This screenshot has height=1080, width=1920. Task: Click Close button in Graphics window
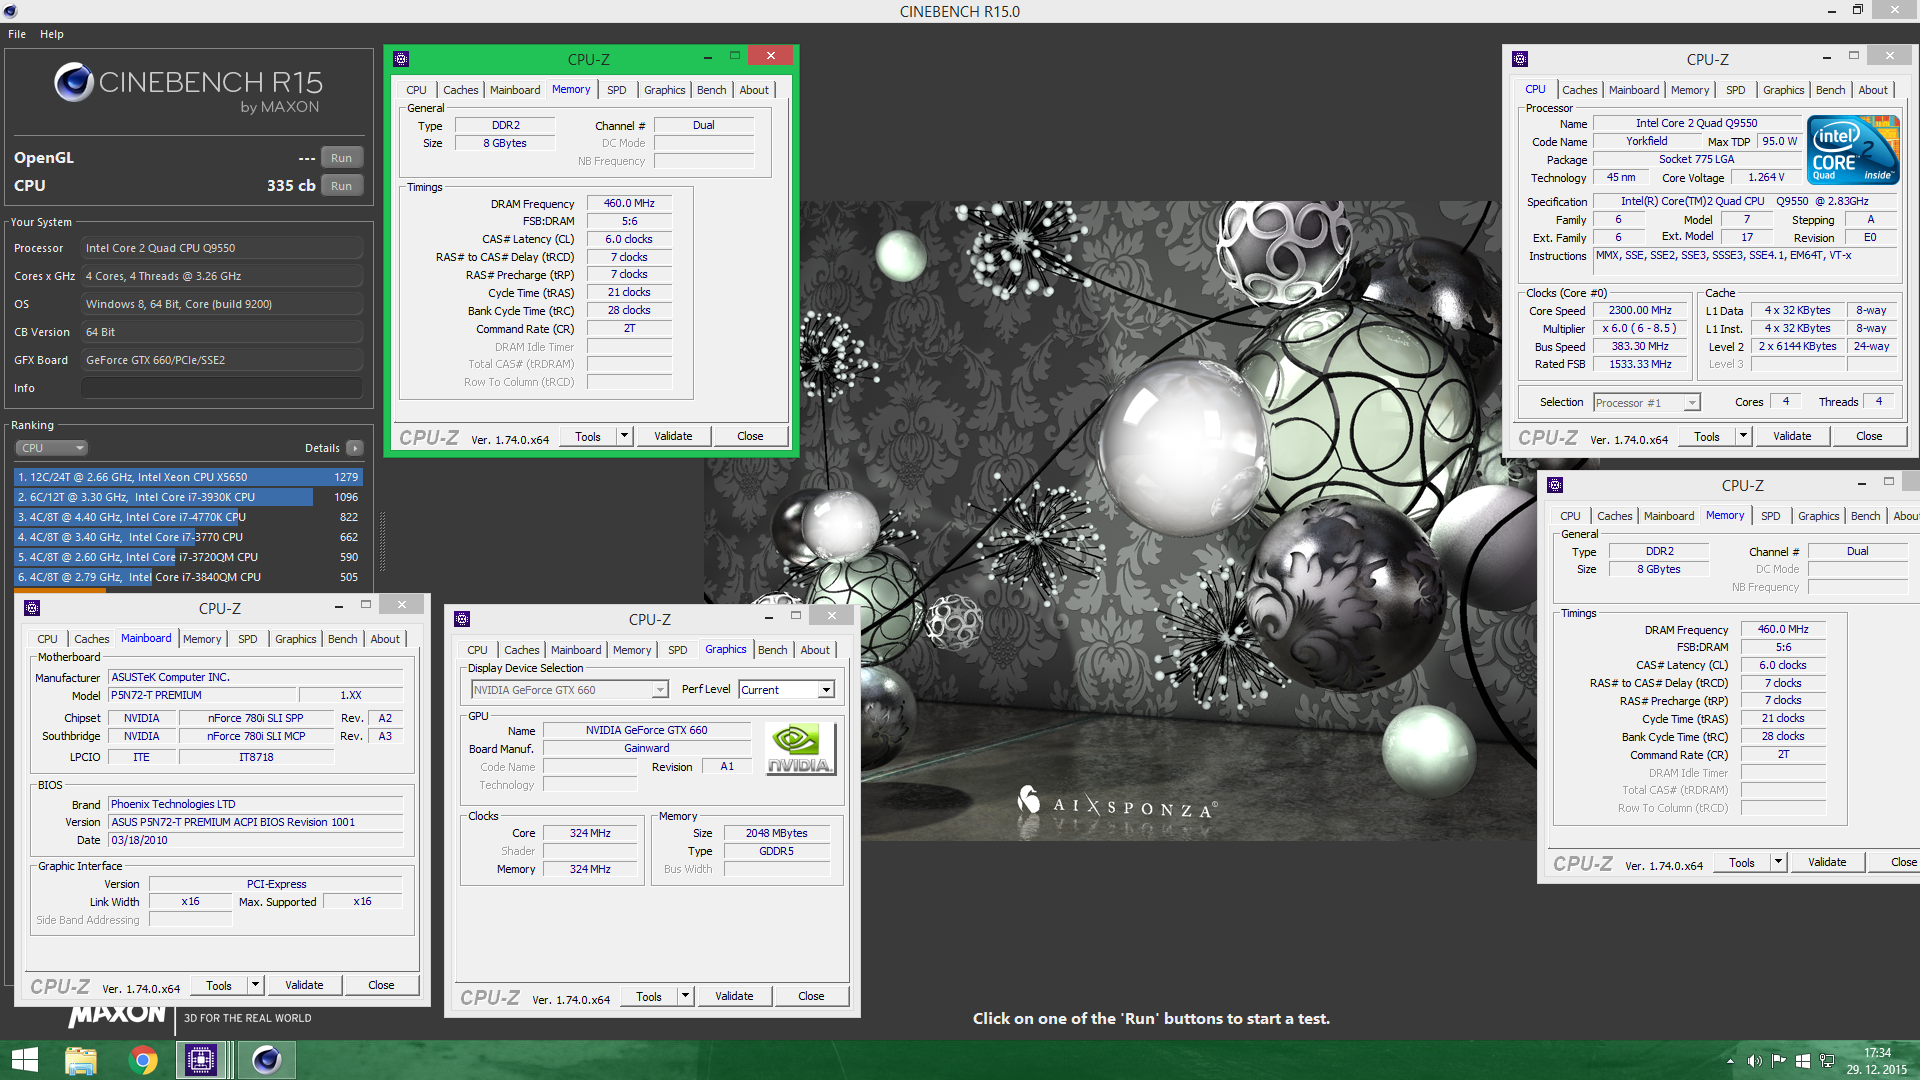click(x=811, y=996)
